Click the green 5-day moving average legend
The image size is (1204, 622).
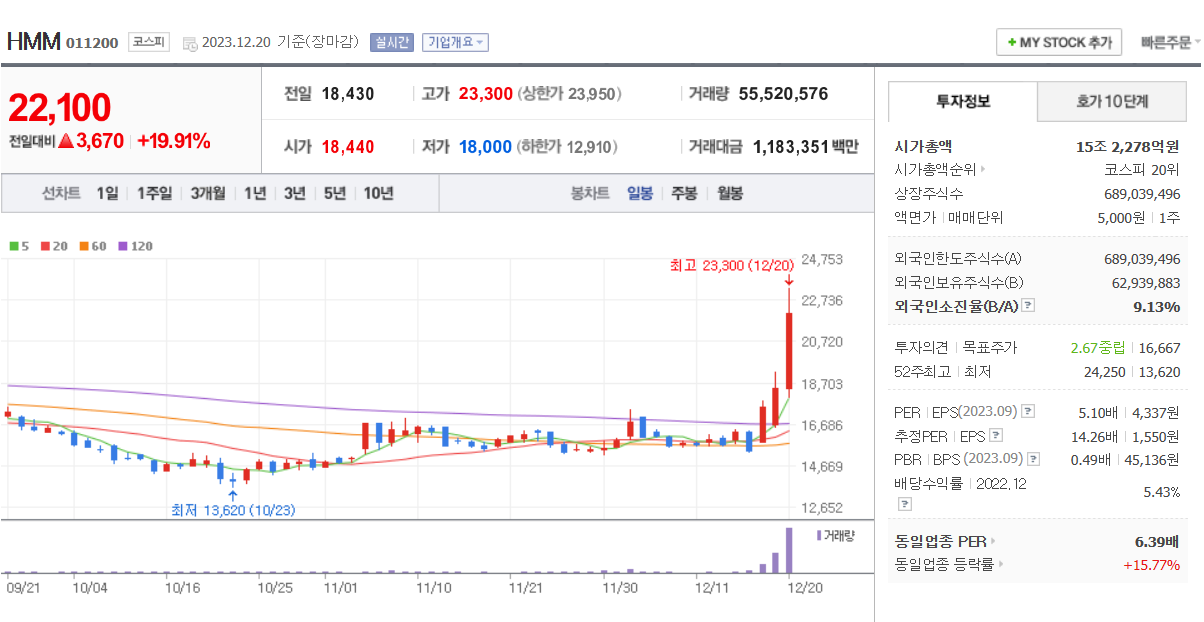(18, 245)
